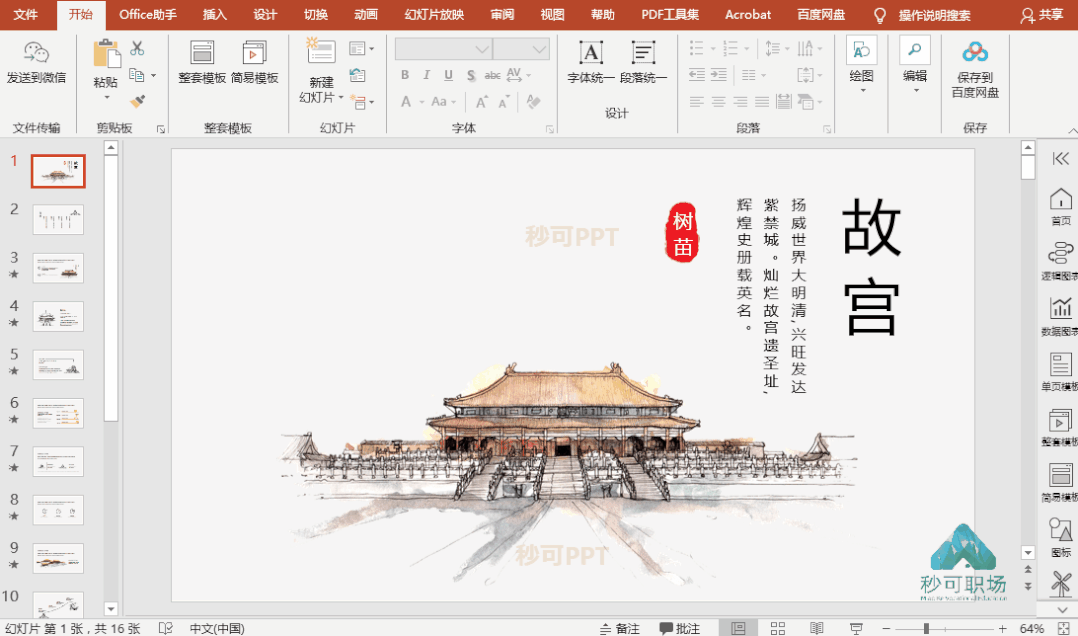Switch to the 幻灯片放映 slideshow tab

[x=434, y=14]
